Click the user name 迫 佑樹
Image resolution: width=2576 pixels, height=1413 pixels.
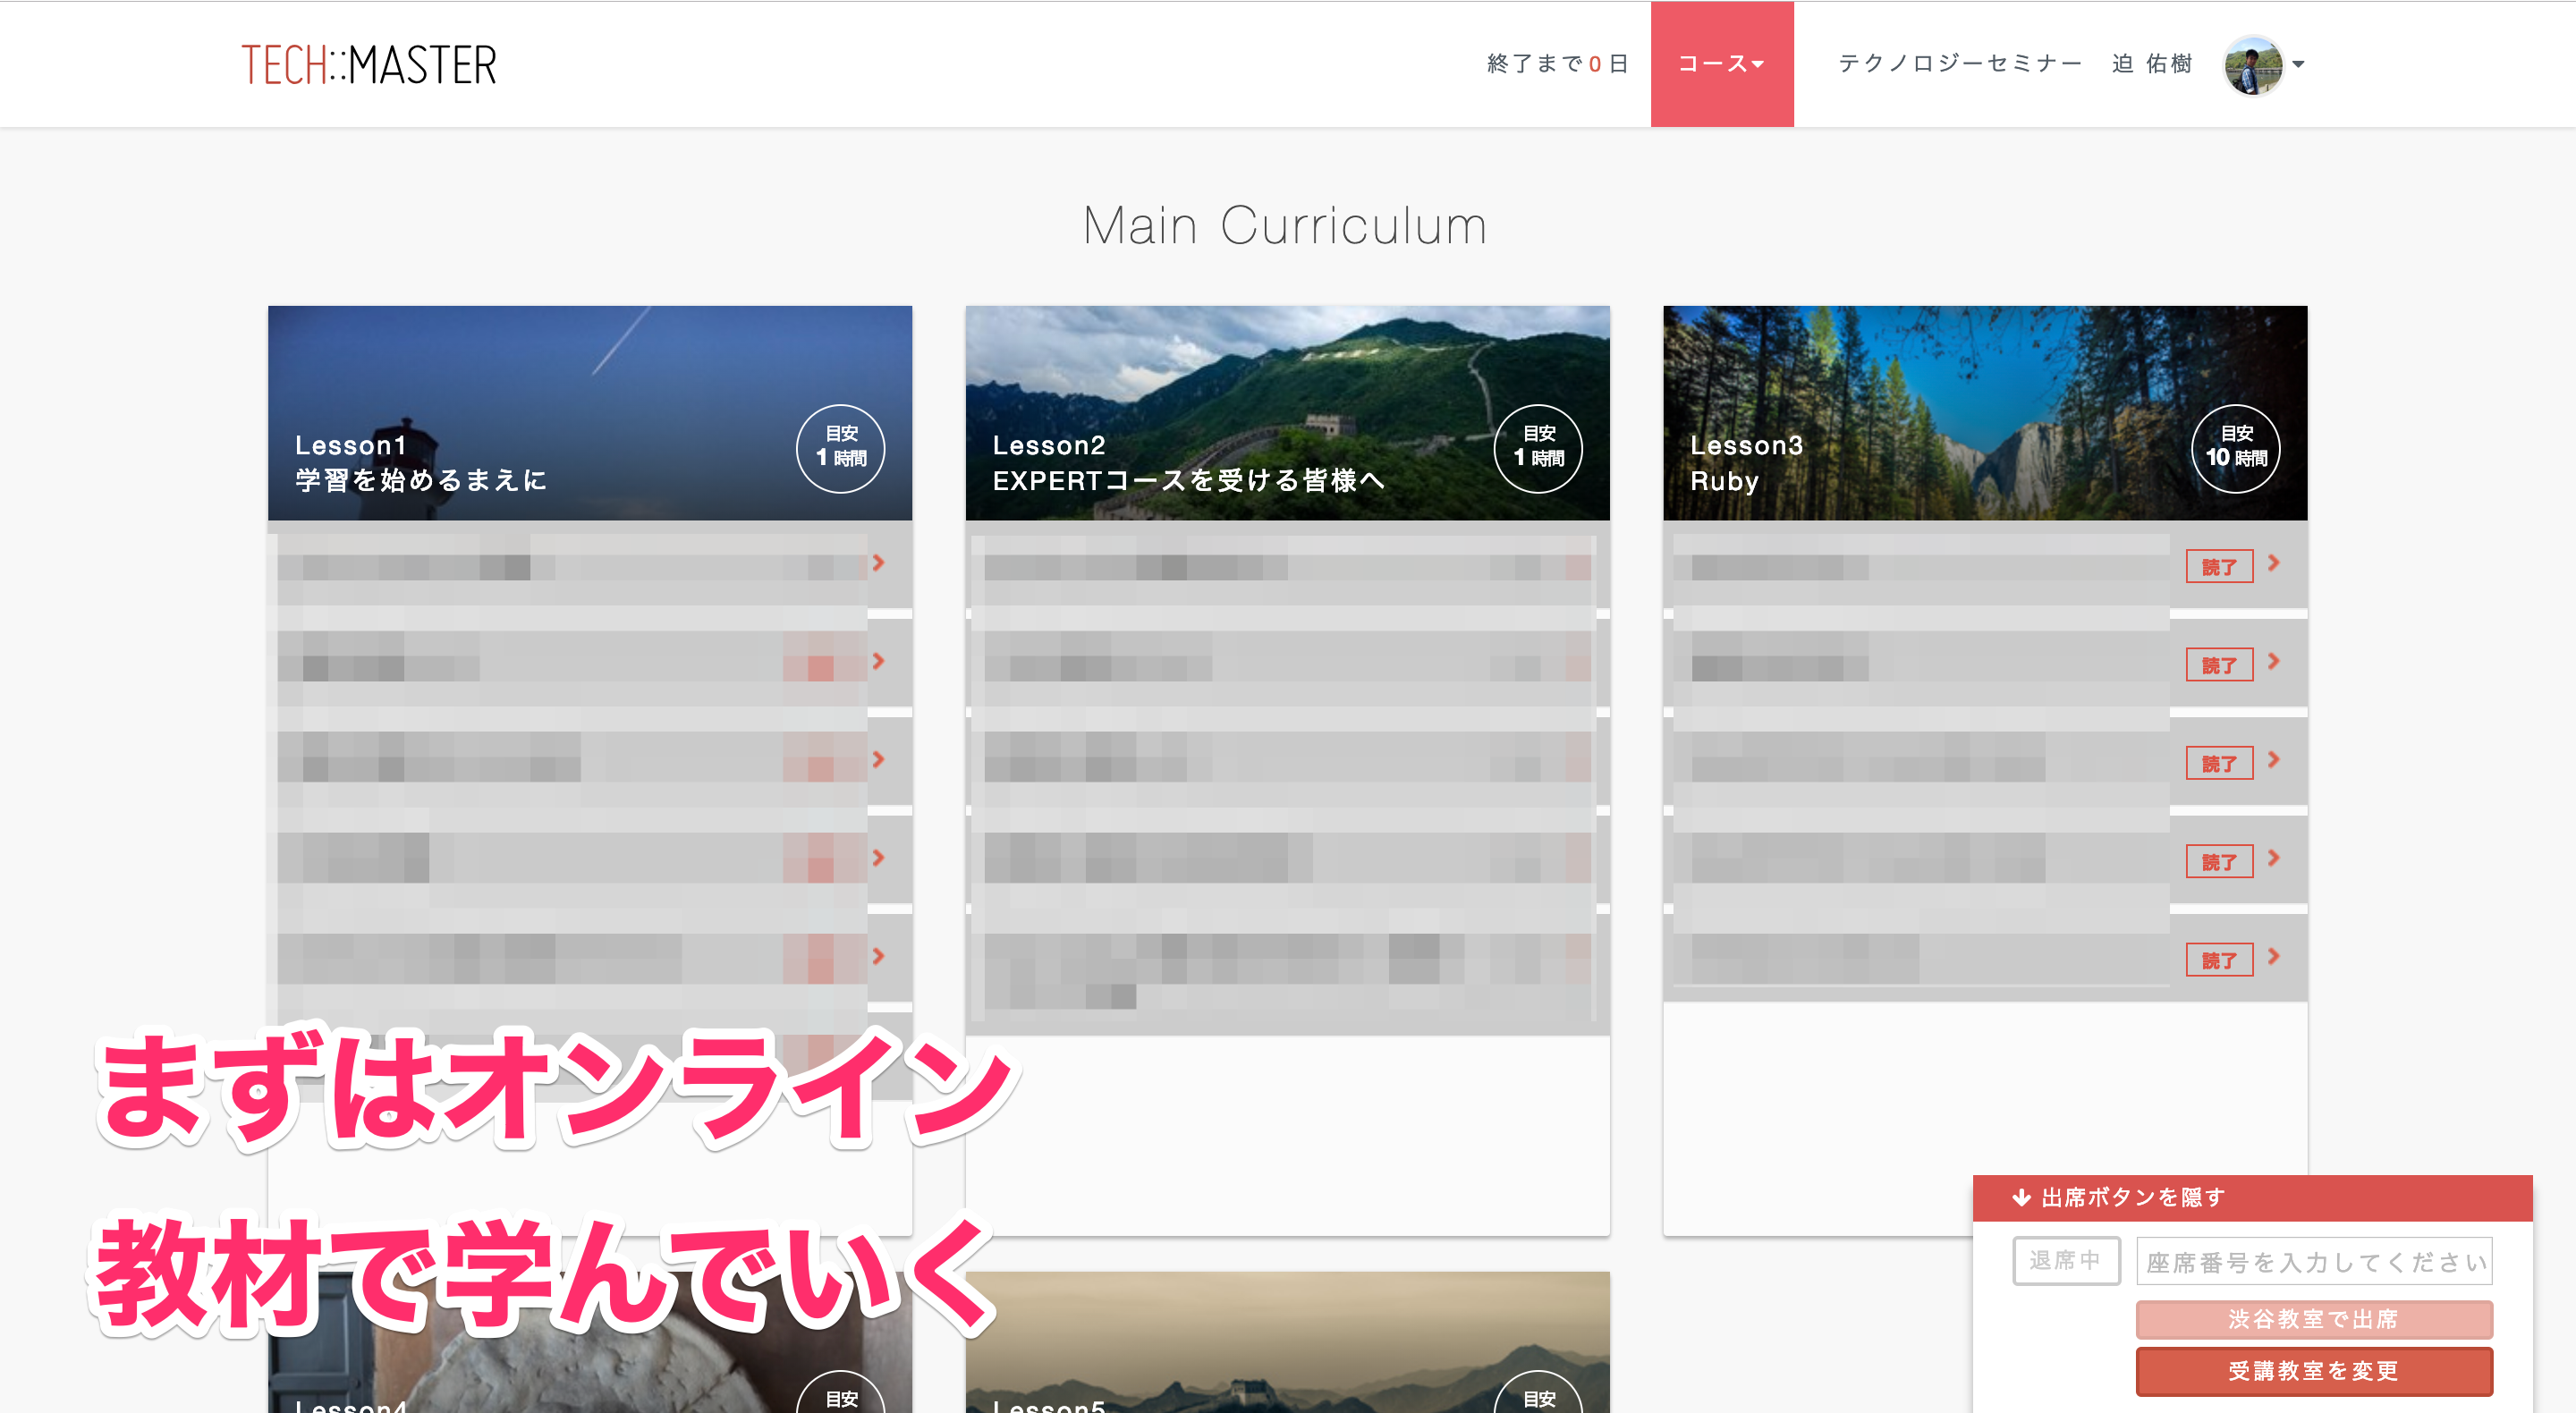2152,64
